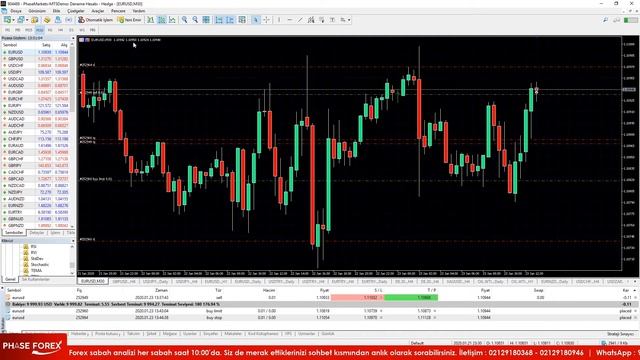Select the StdDev indicator in Navigator
Viewport: 640px width, 360px height.
(x=37, y=258)
